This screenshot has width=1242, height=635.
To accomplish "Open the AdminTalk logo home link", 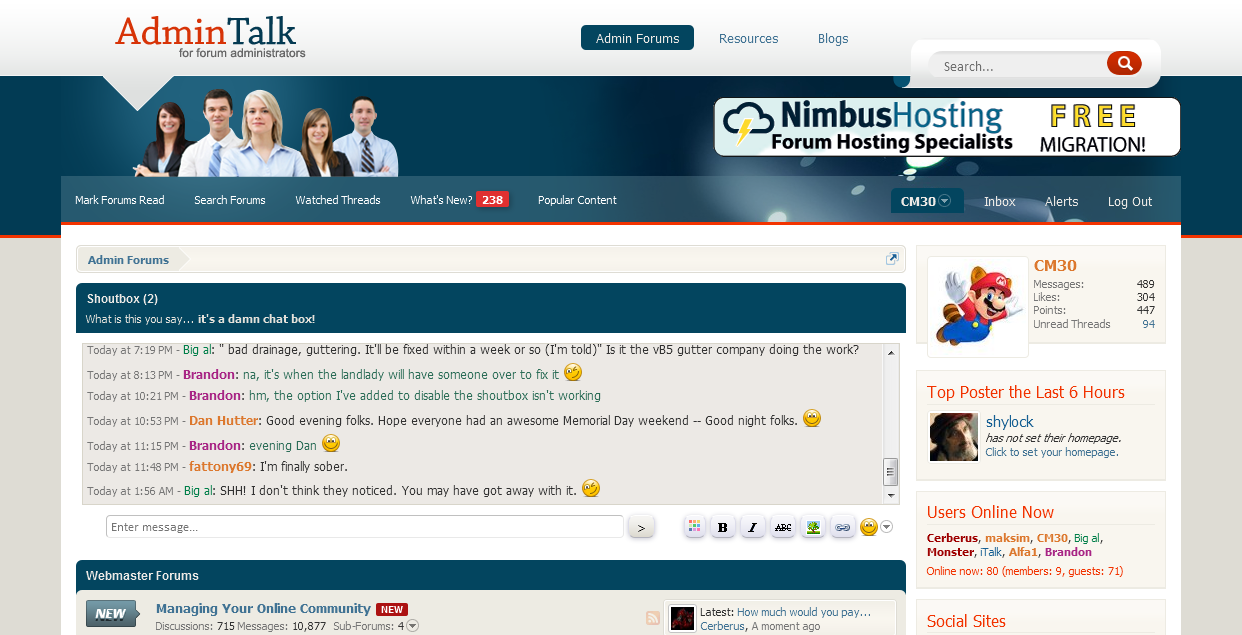I will (x=211, y=37).
